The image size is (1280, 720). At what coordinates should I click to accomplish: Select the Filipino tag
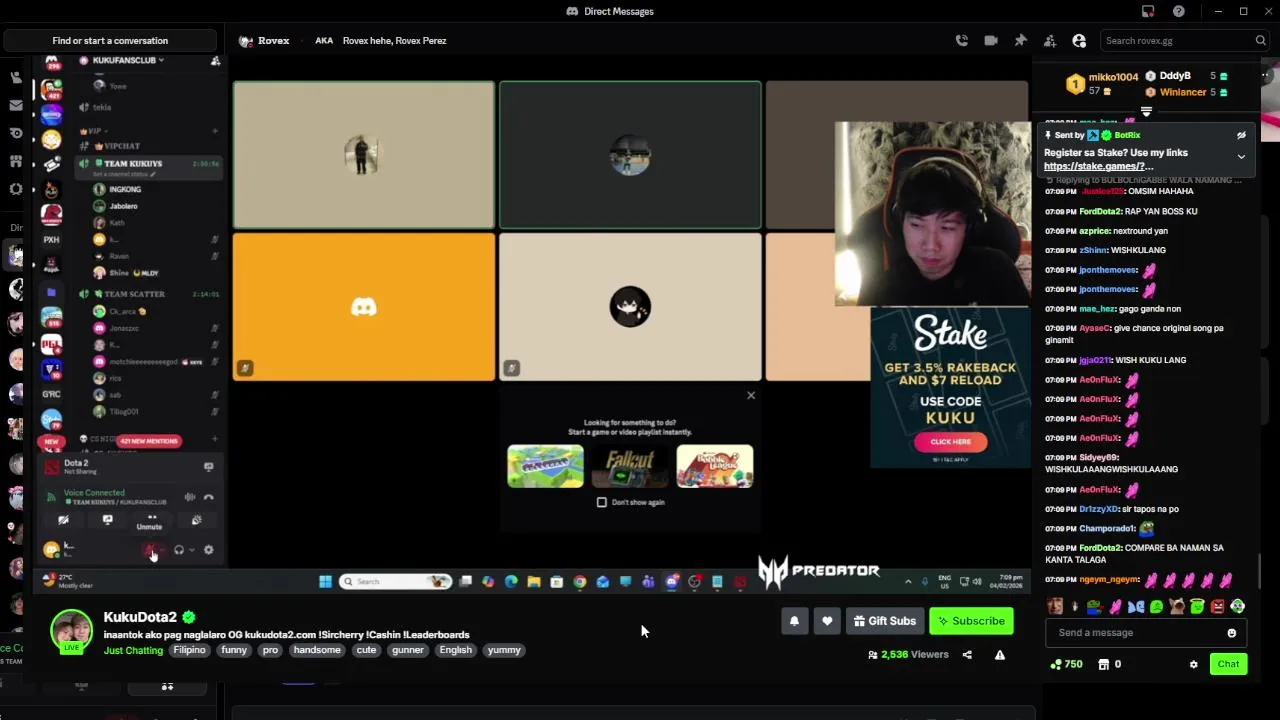189,650
